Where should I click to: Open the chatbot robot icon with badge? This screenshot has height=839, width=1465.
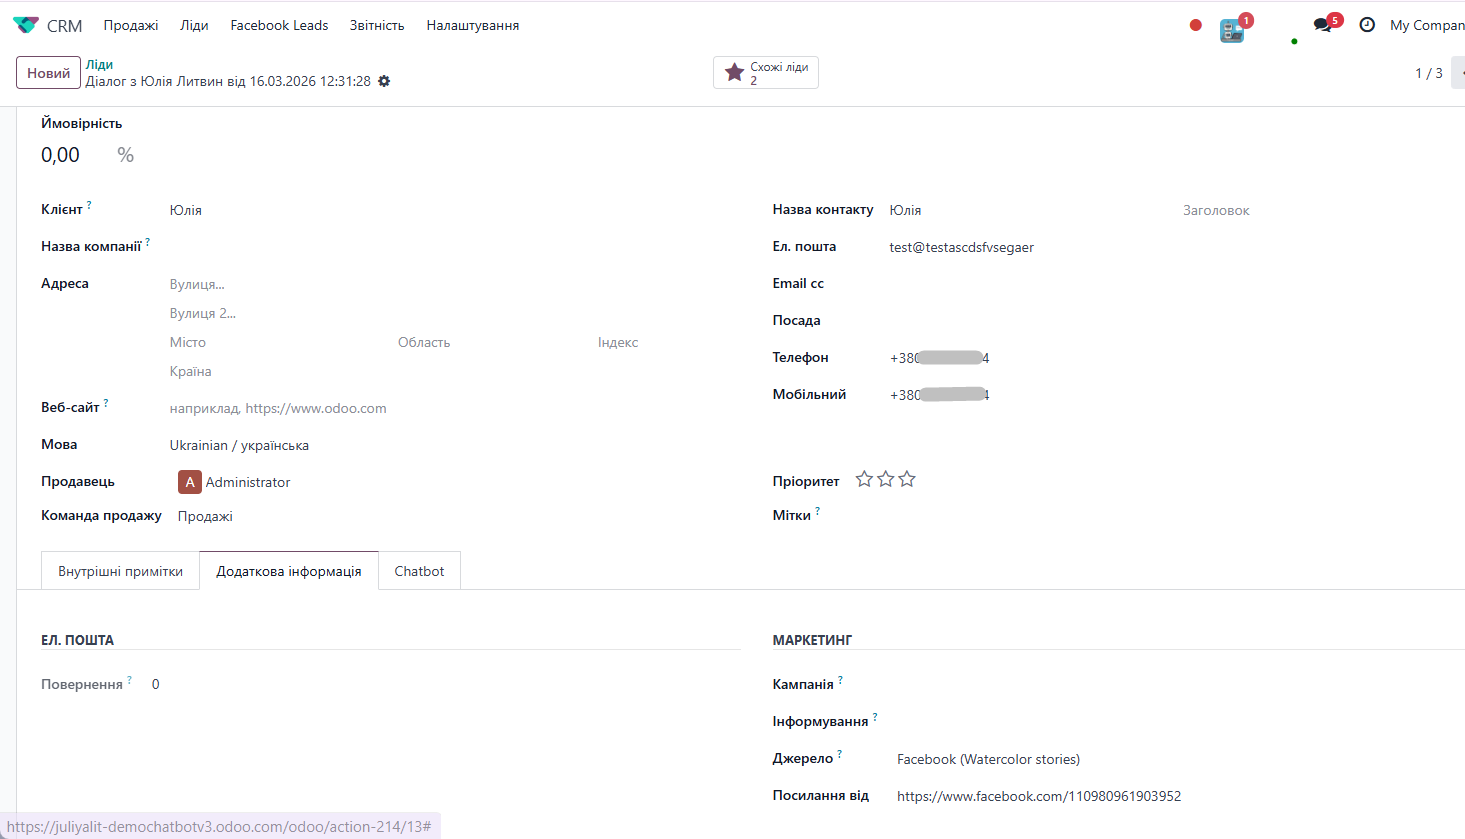pos(1232,31)
